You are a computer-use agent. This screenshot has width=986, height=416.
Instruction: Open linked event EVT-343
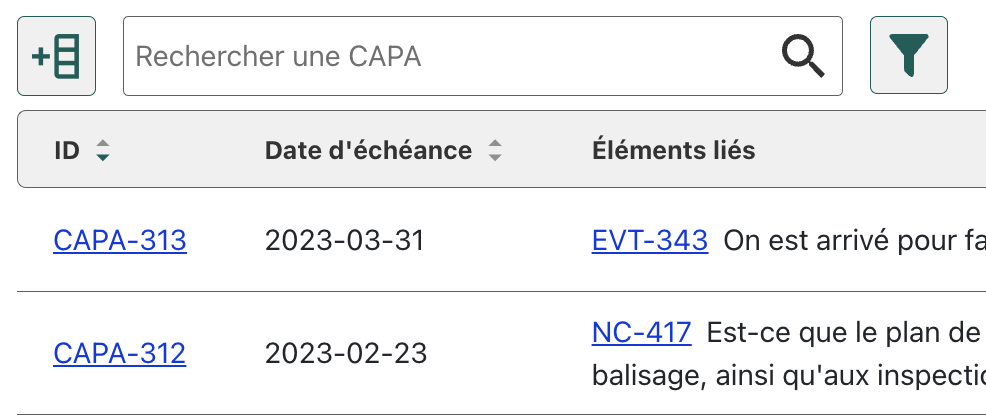[650, 240]
